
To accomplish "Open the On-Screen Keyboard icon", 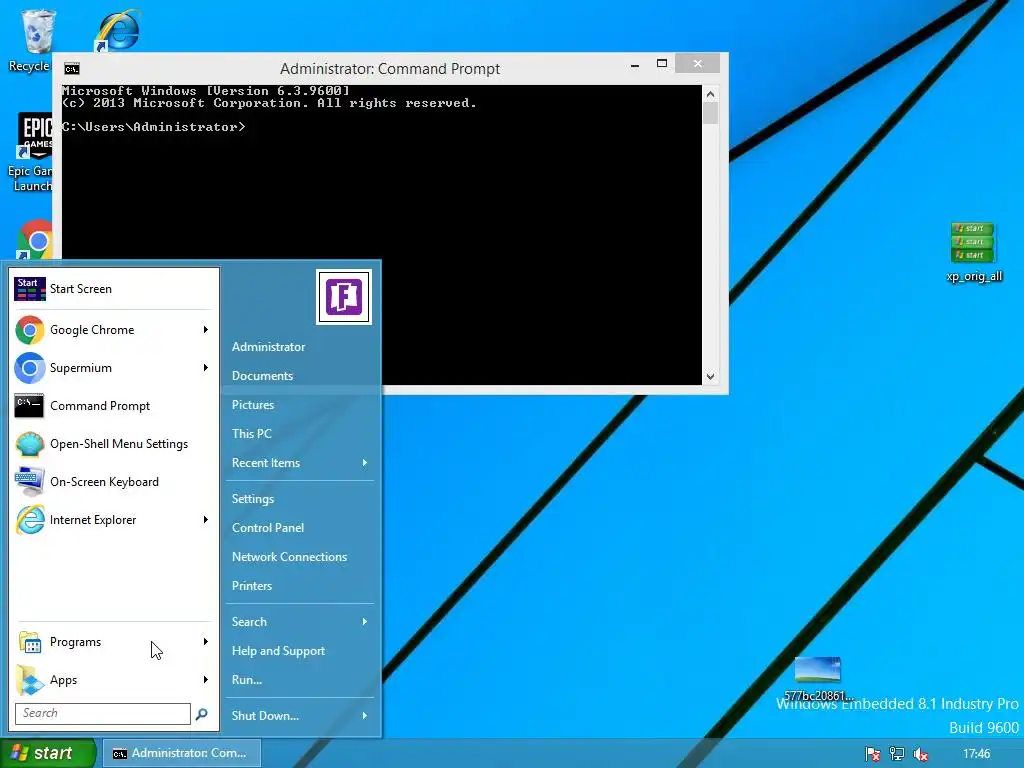I will [29, 482].
